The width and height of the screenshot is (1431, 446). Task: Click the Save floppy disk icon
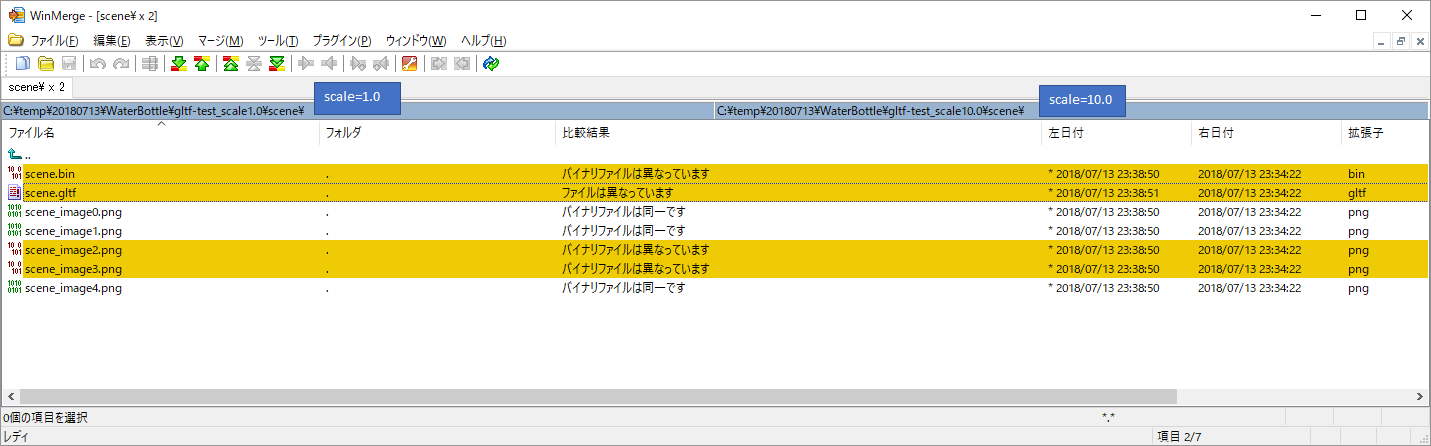(69, 64)
